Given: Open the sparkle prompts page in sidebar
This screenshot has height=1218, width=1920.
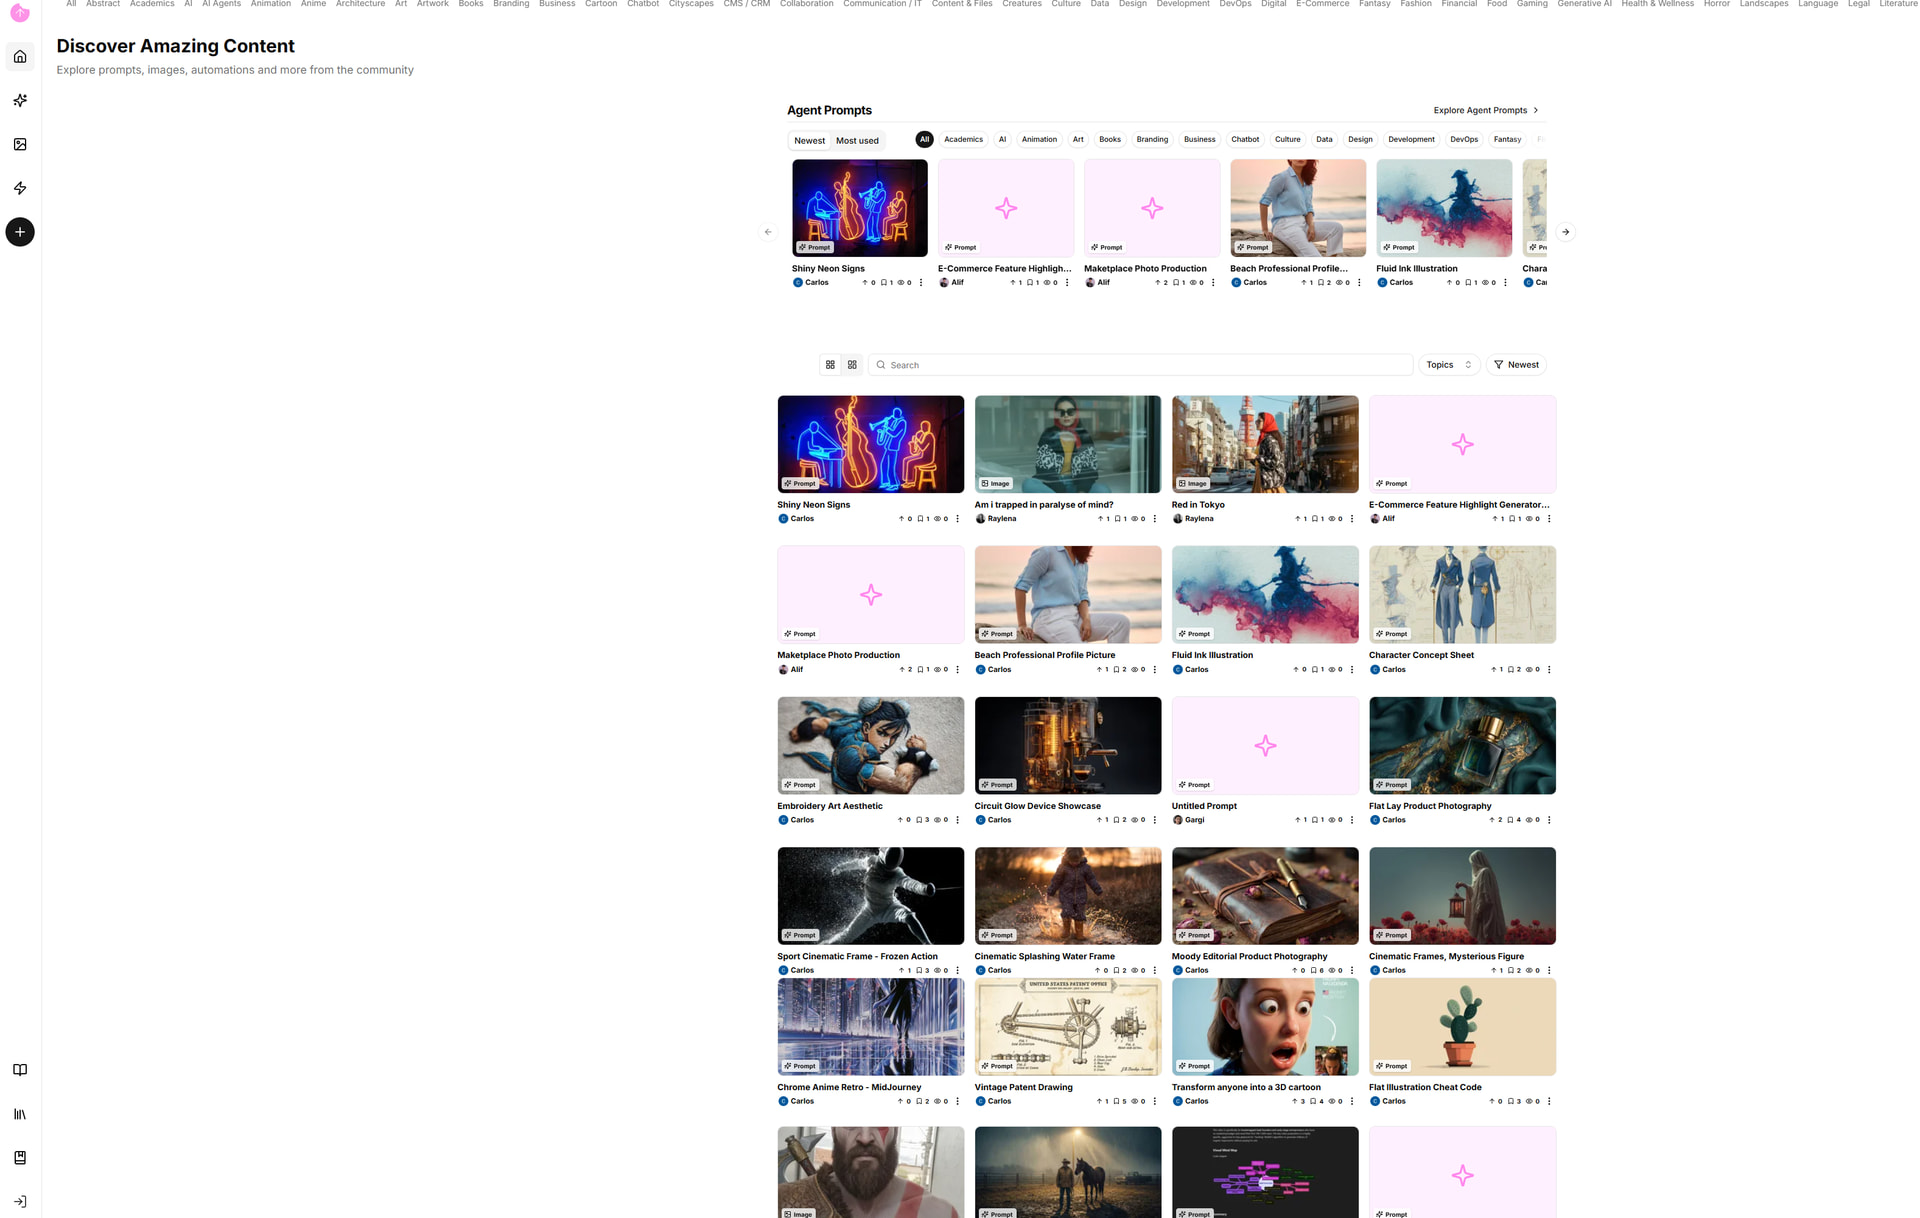Looking at the screenshot, I should 20,100.
